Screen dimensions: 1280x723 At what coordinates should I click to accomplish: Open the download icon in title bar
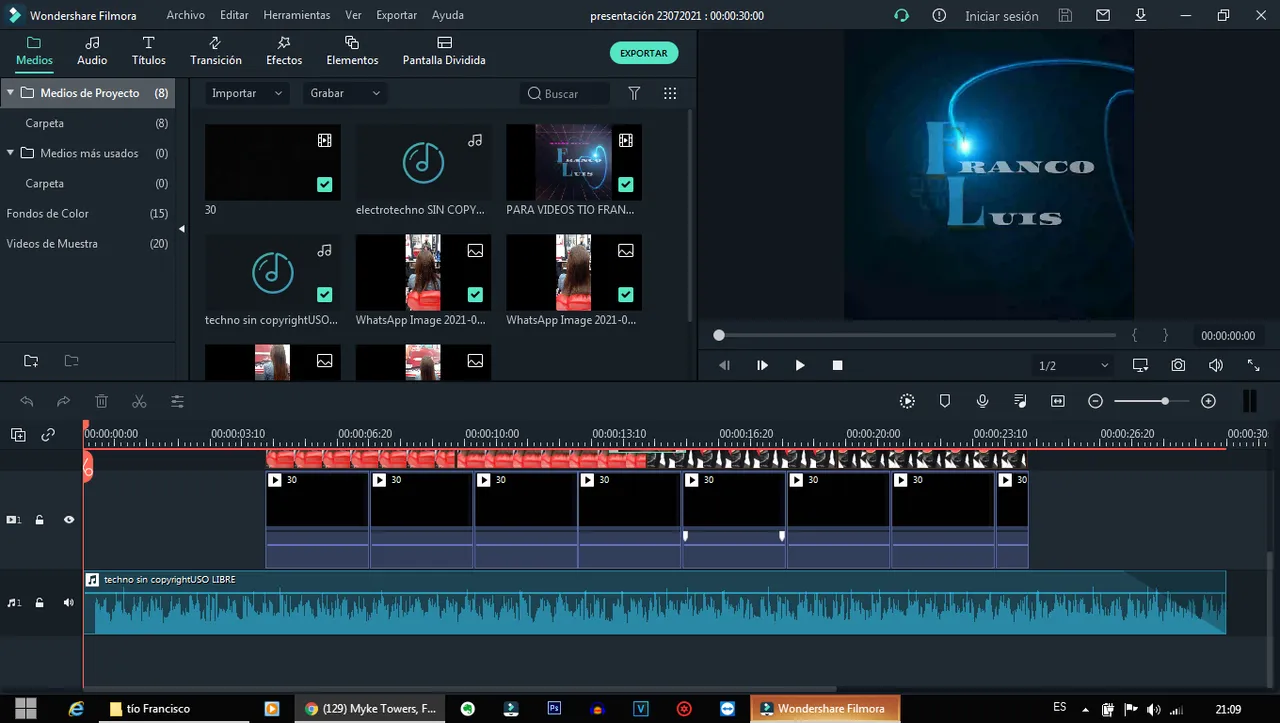(x=1141, y=16)
